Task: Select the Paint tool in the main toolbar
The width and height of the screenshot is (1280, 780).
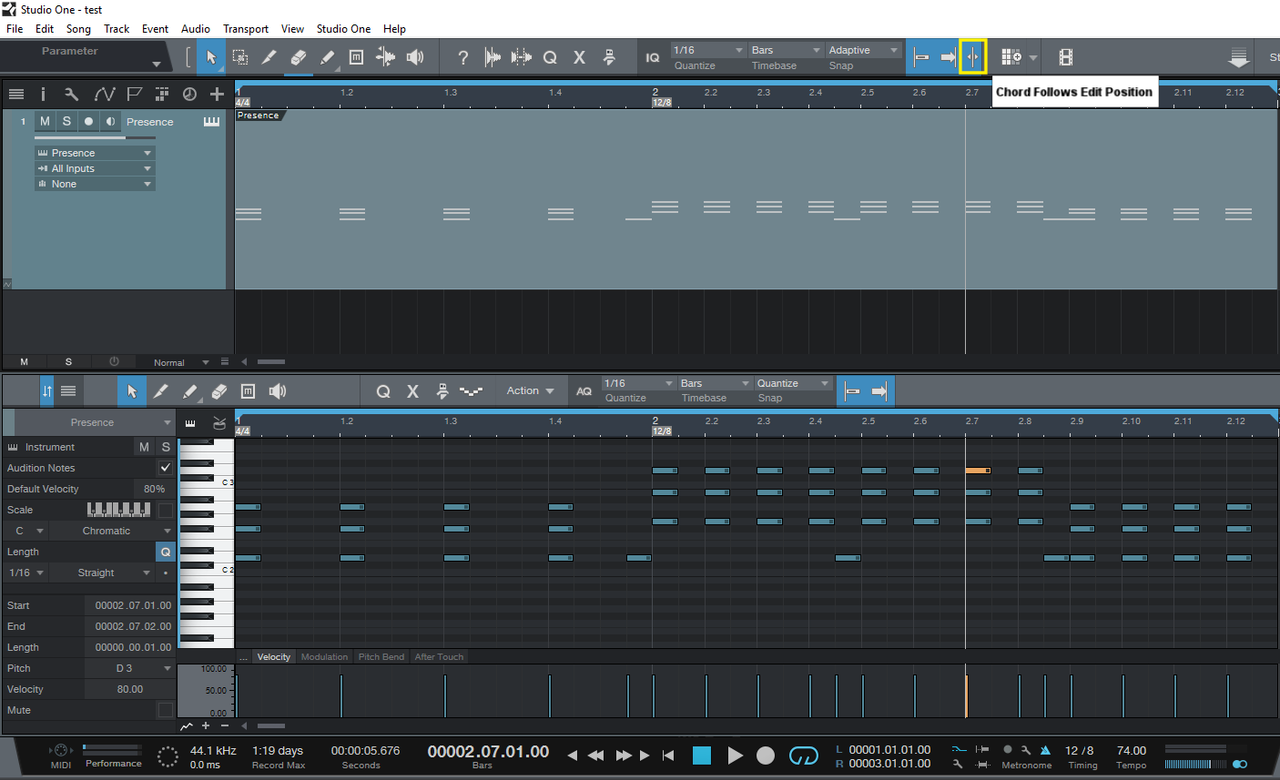Action: pos(327,58)
